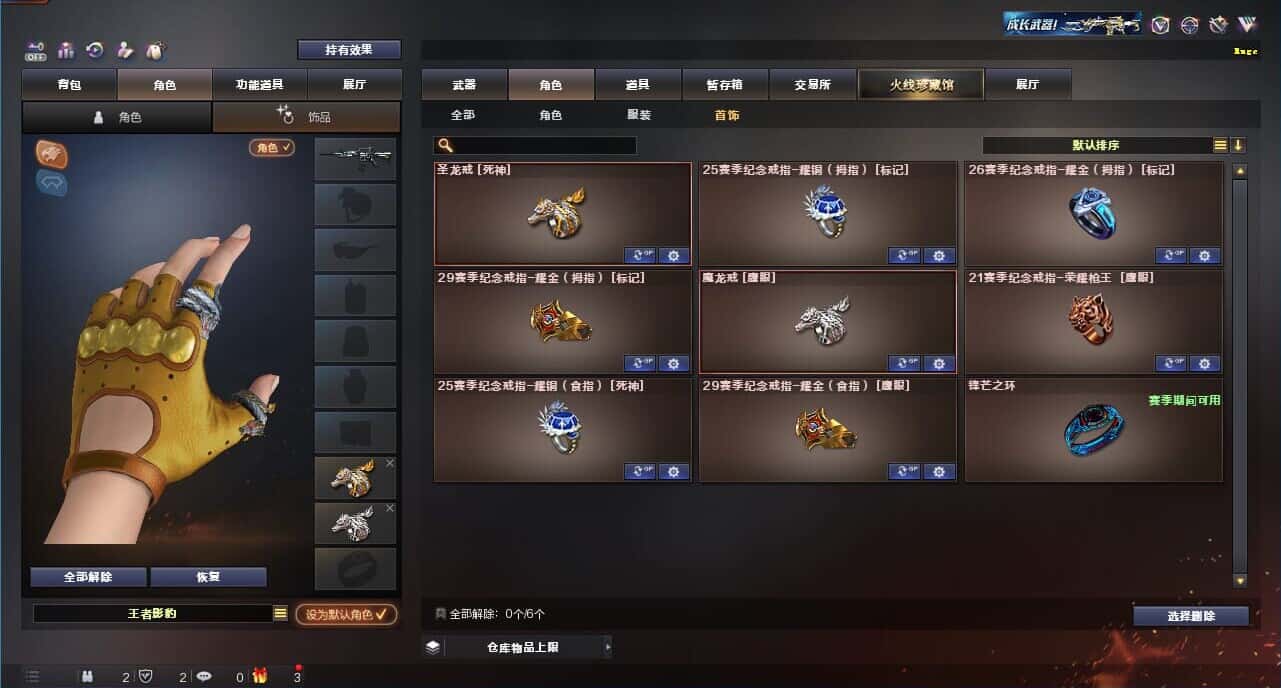1281x688 pixels.
Task: Select the blue hand view icon
Action: coord(51,183)
